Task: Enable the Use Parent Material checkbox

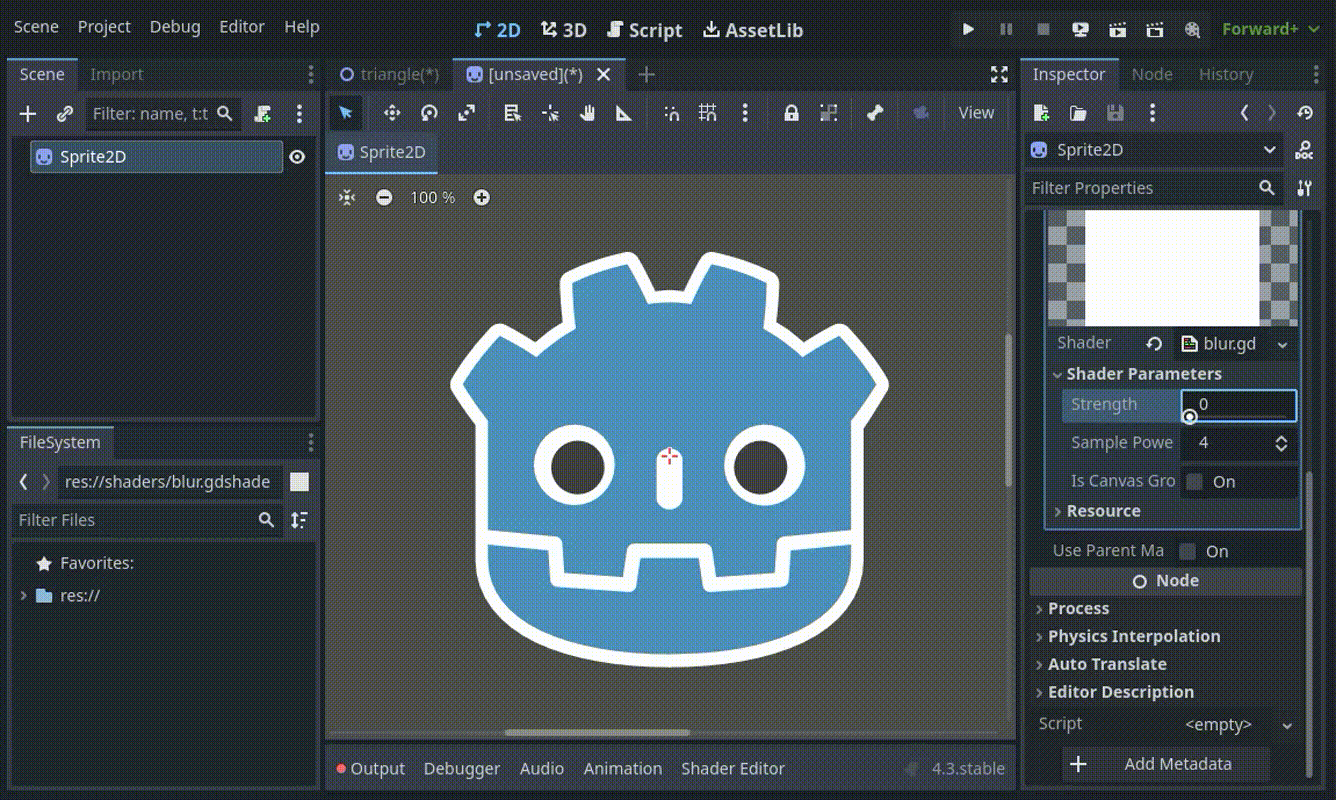Action: pyautogui.click(x=1188, y=551)
